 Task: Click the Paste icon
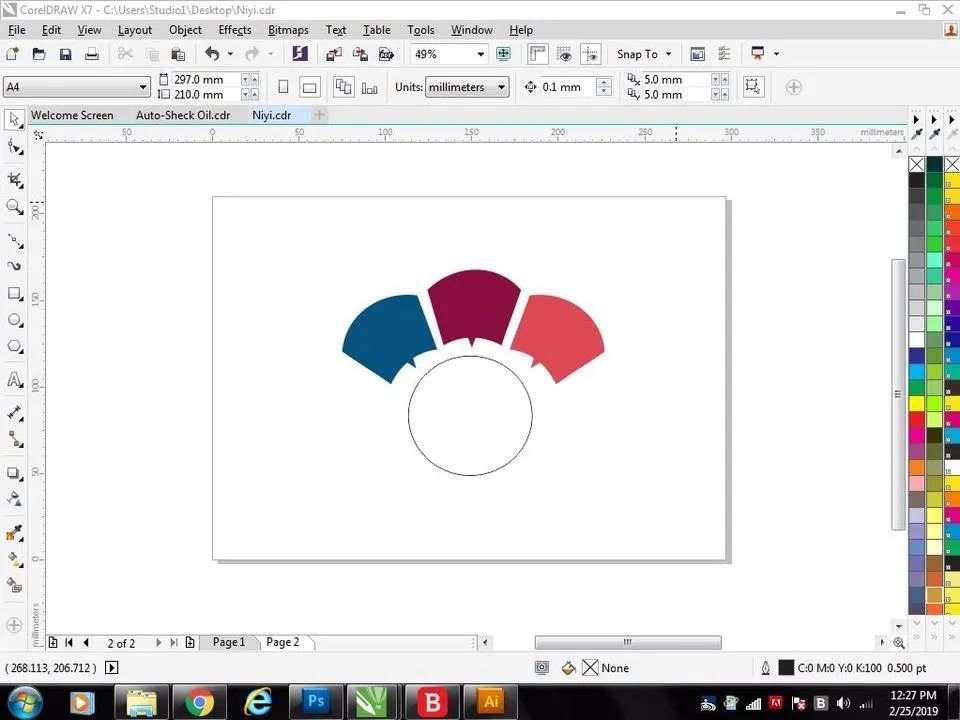(178, 54)
